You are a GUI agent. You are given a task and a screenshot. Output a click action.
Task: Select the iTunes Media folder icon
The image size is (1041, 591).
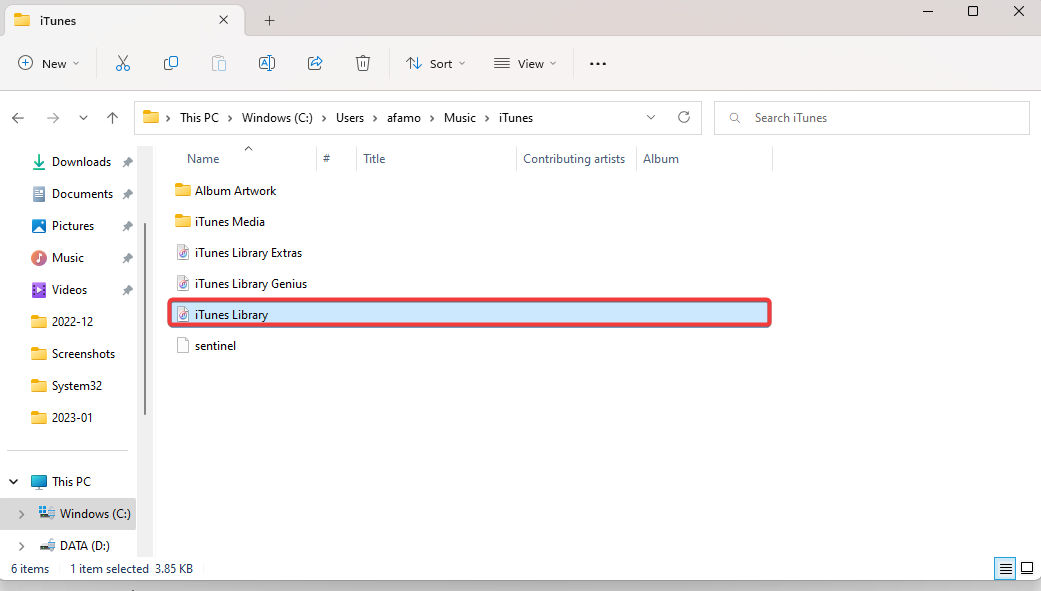183,221
